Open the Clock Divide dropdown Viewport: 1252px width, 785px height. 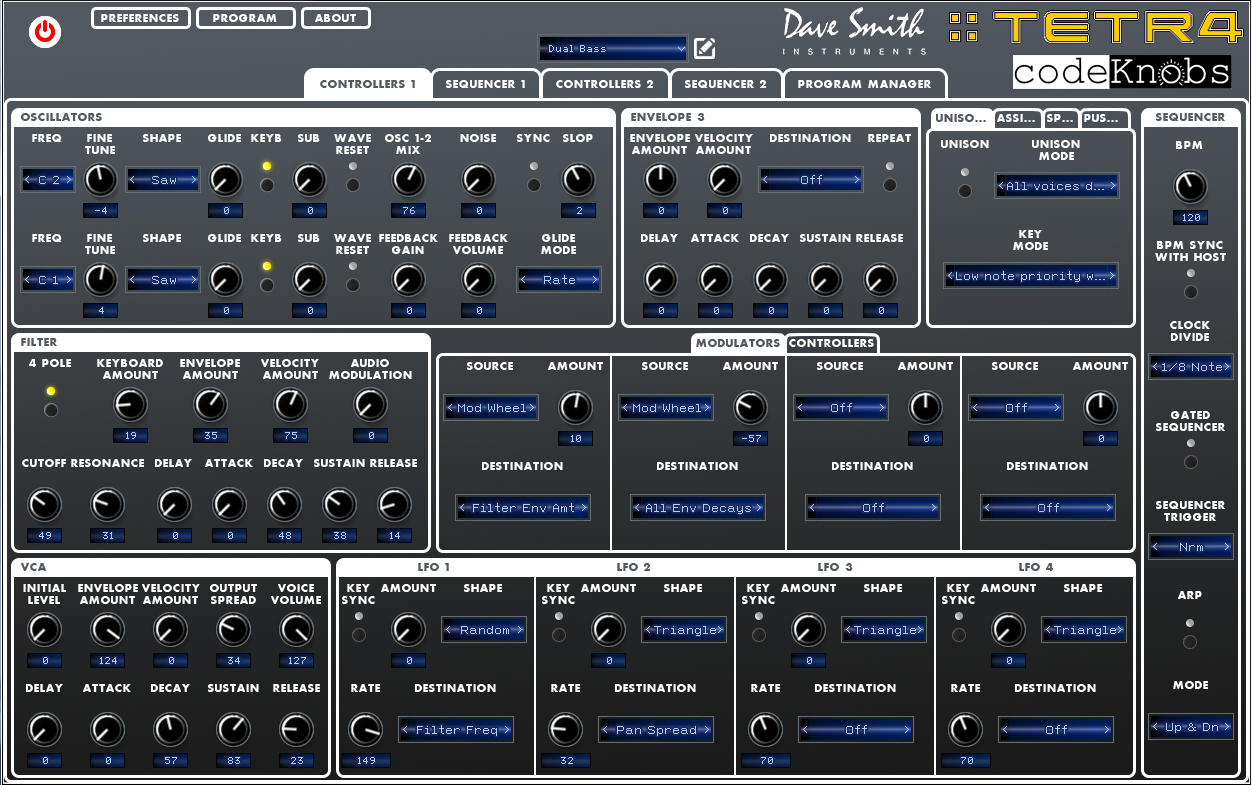(1191, 367)
